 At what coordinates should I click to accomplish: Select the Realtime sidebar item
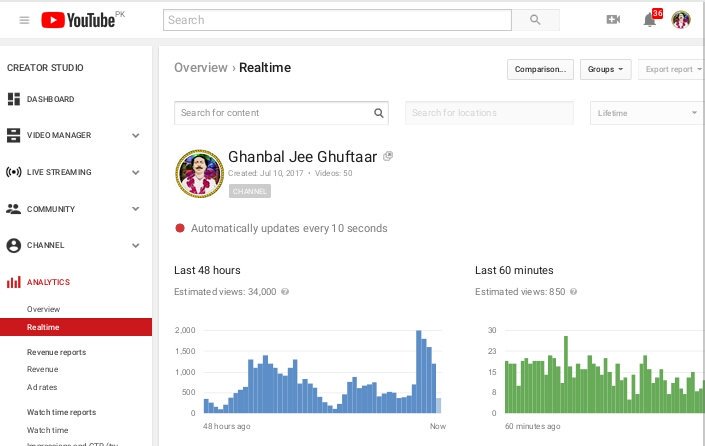click(76, 327)
